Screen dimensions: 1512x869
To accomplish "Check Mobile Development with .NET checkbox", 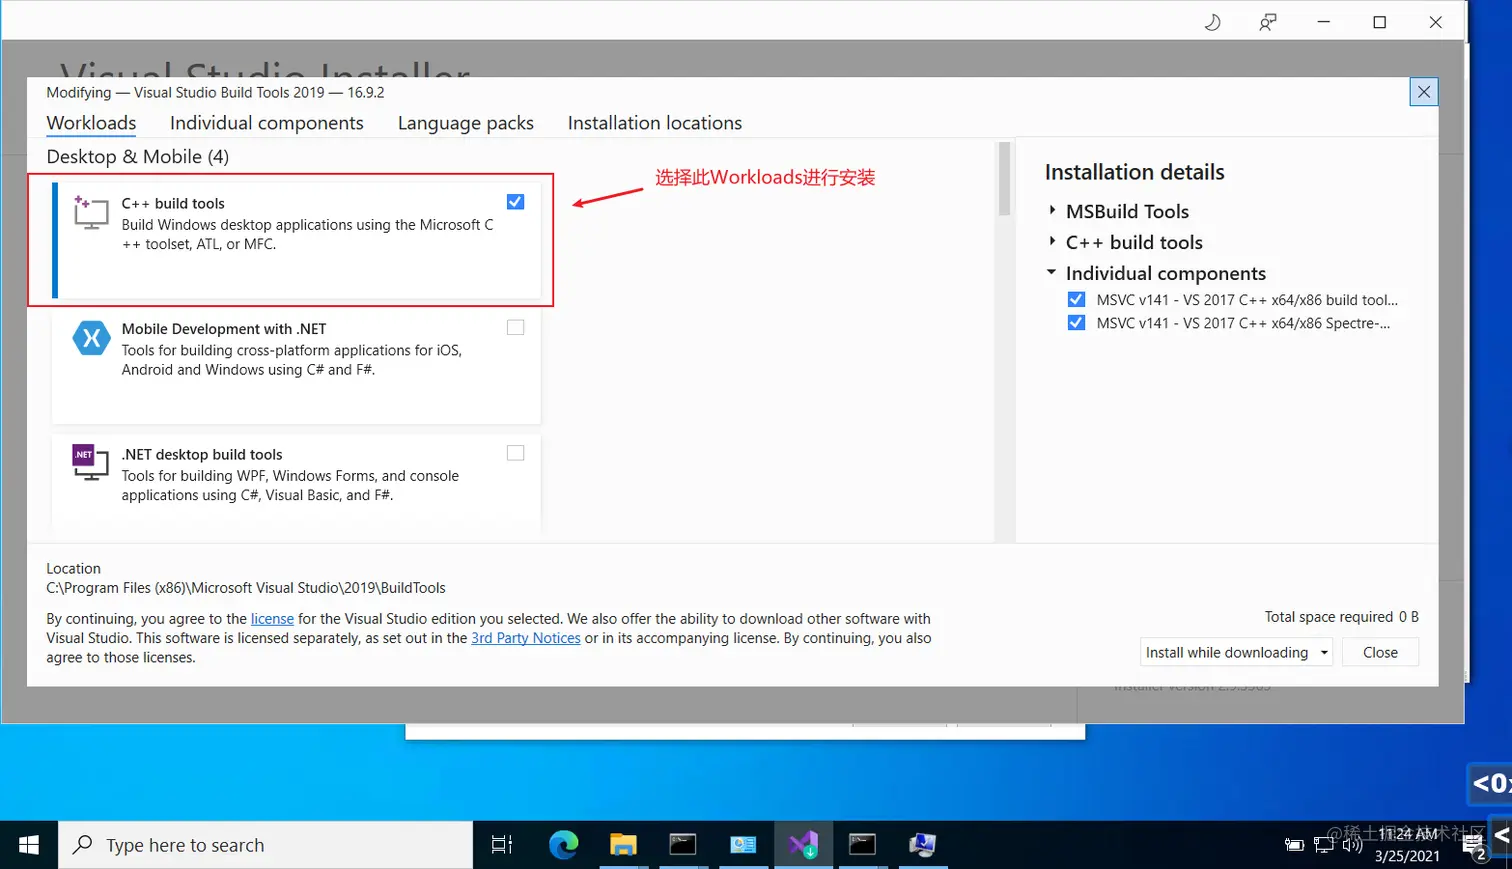I will point(515,327).
